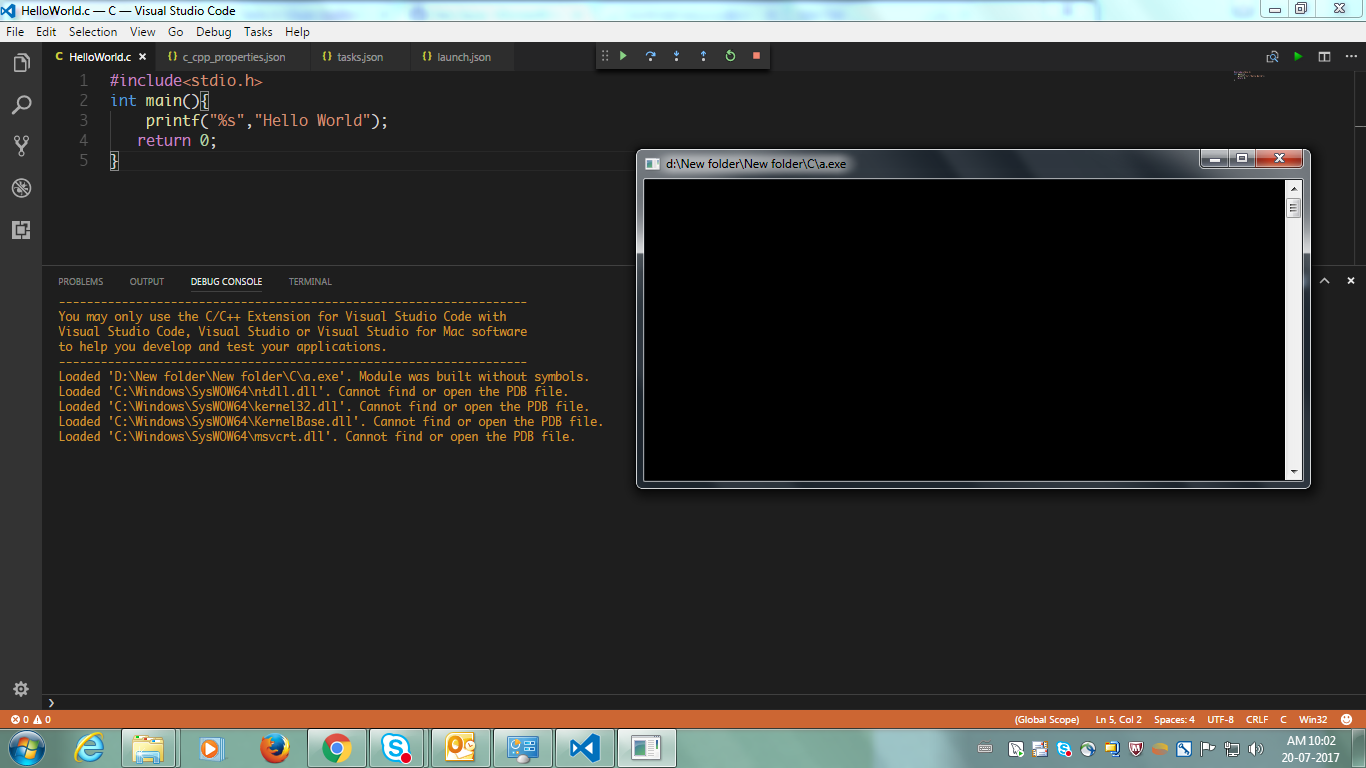Image resolution: width=1366 pixels, height=768 pixels.
Task: Open the Debug view in the Activity Bar
Action: (x=22, y=188)
